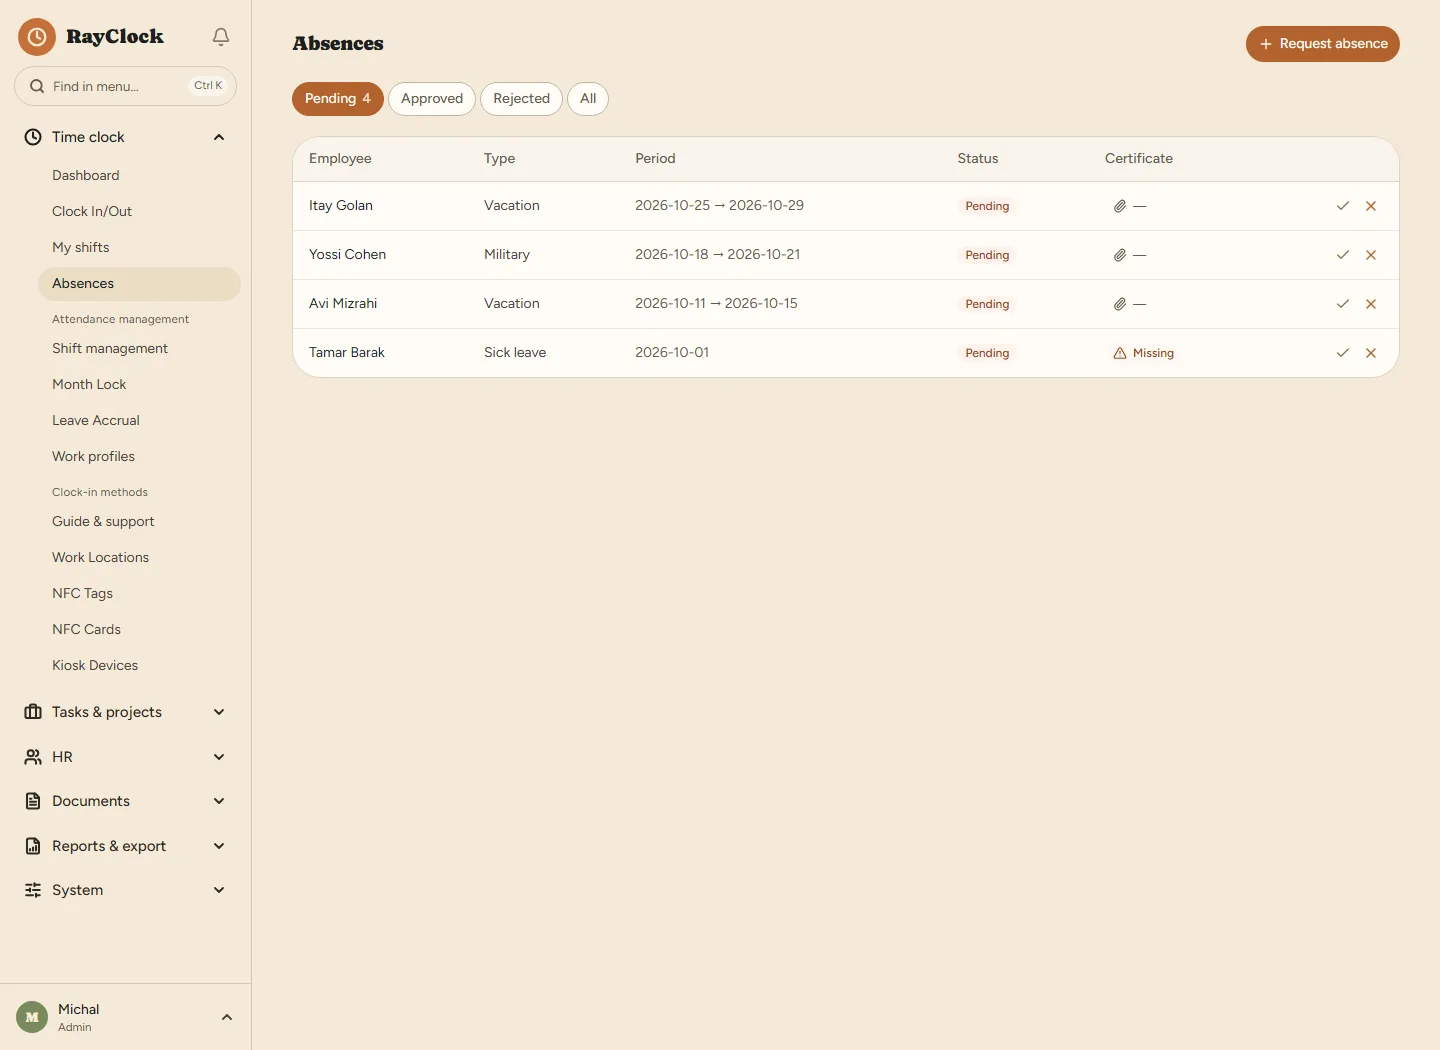This screenshot has height=1050, width=1440.
Task: Open My shifts in the sidebar
Action: pyautogui.click(x=139, y=247)
